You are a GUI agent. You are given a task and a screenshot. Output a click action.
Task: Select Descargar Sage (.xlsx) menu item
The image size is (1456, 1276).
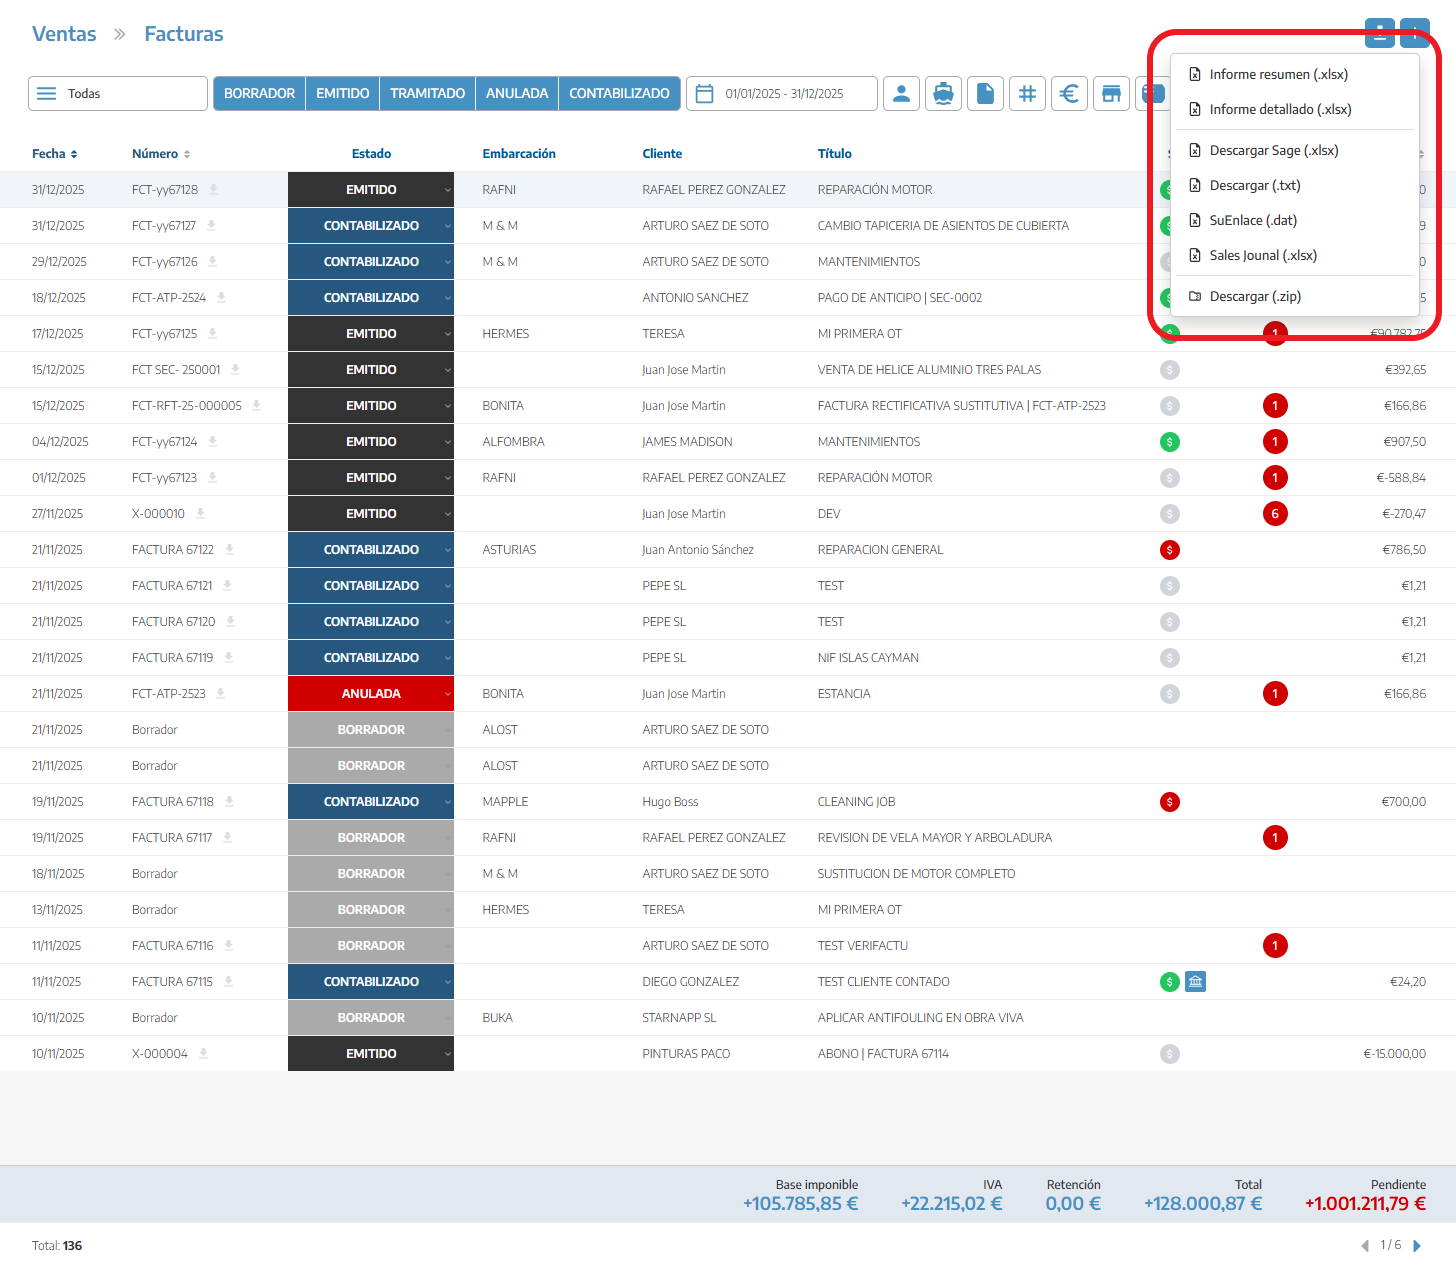tap(1294, 150)
